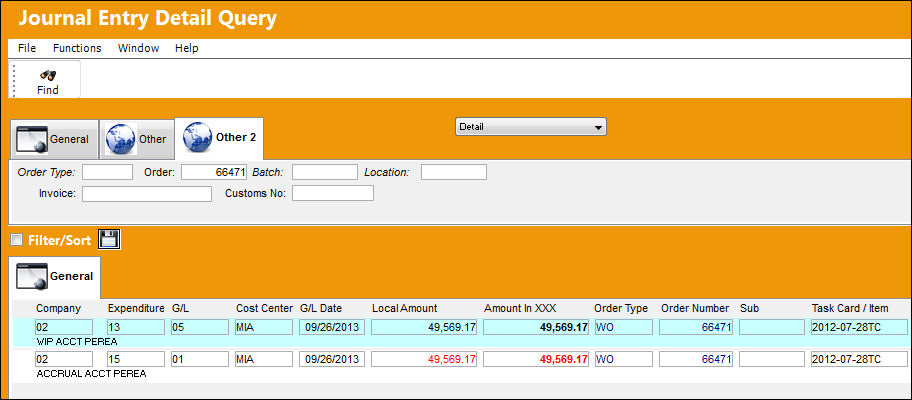912x400 pixels.
Task: Click the G/L Date column header
Action: [321, 309]
